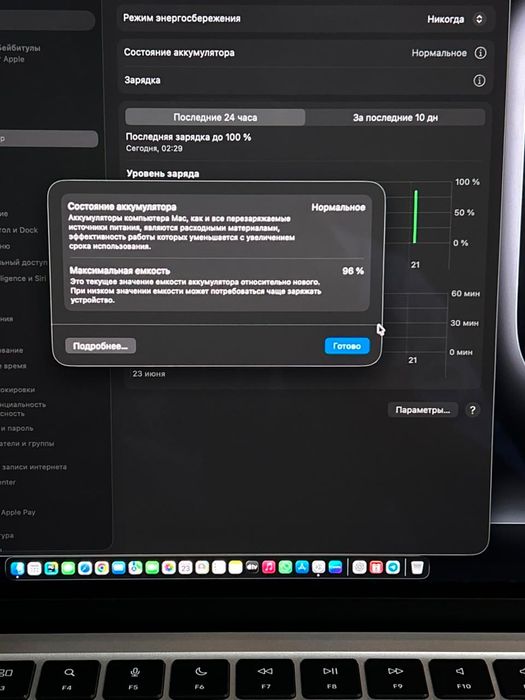Open WhatsApp green icon in Dock
Image resolution: width=525 pixels, height=700 pixels.
(285, 567)
